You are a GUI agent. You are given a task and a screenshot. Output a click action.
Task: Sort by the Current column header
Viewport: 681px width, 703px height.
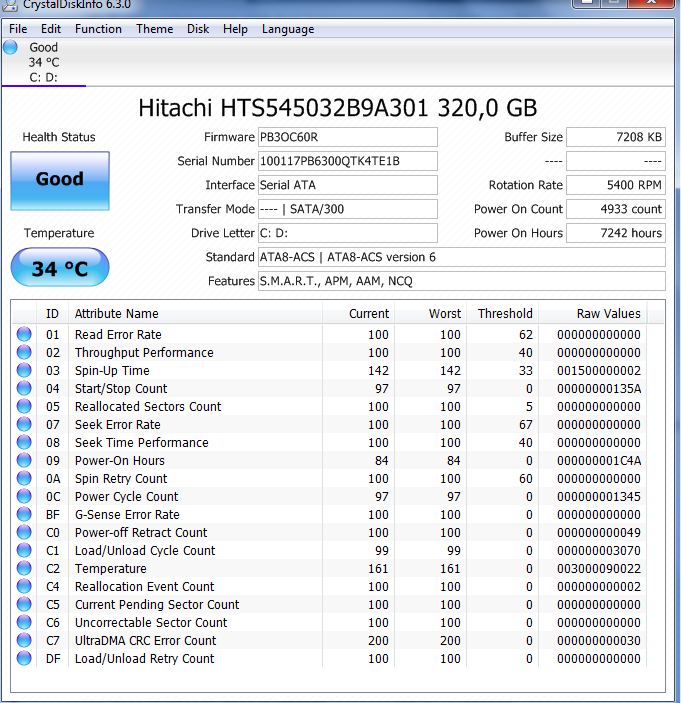358,313
